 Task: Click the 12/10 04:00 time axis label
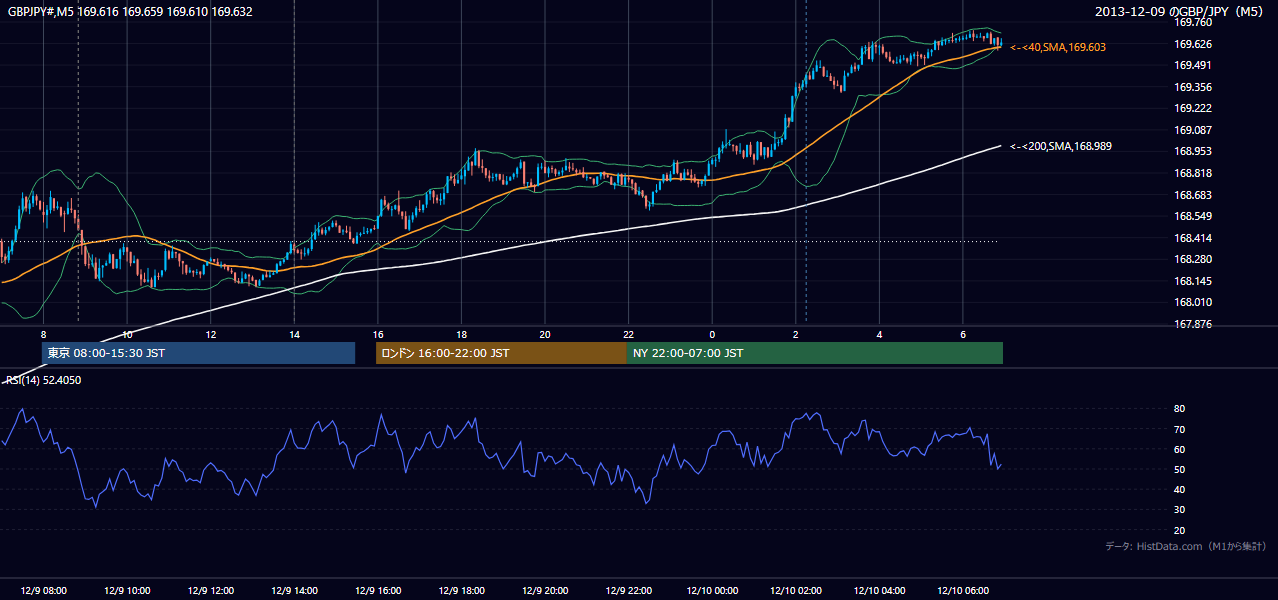879,591
